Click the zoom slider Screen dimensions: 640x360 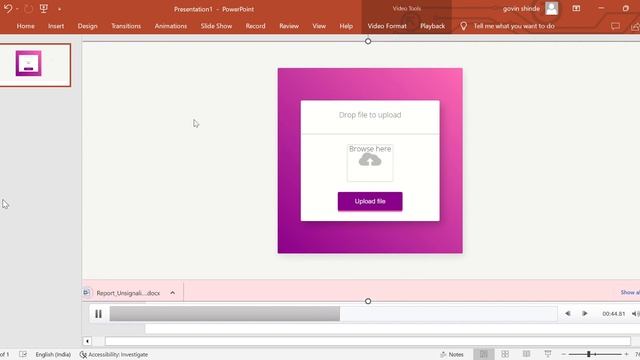595,354
